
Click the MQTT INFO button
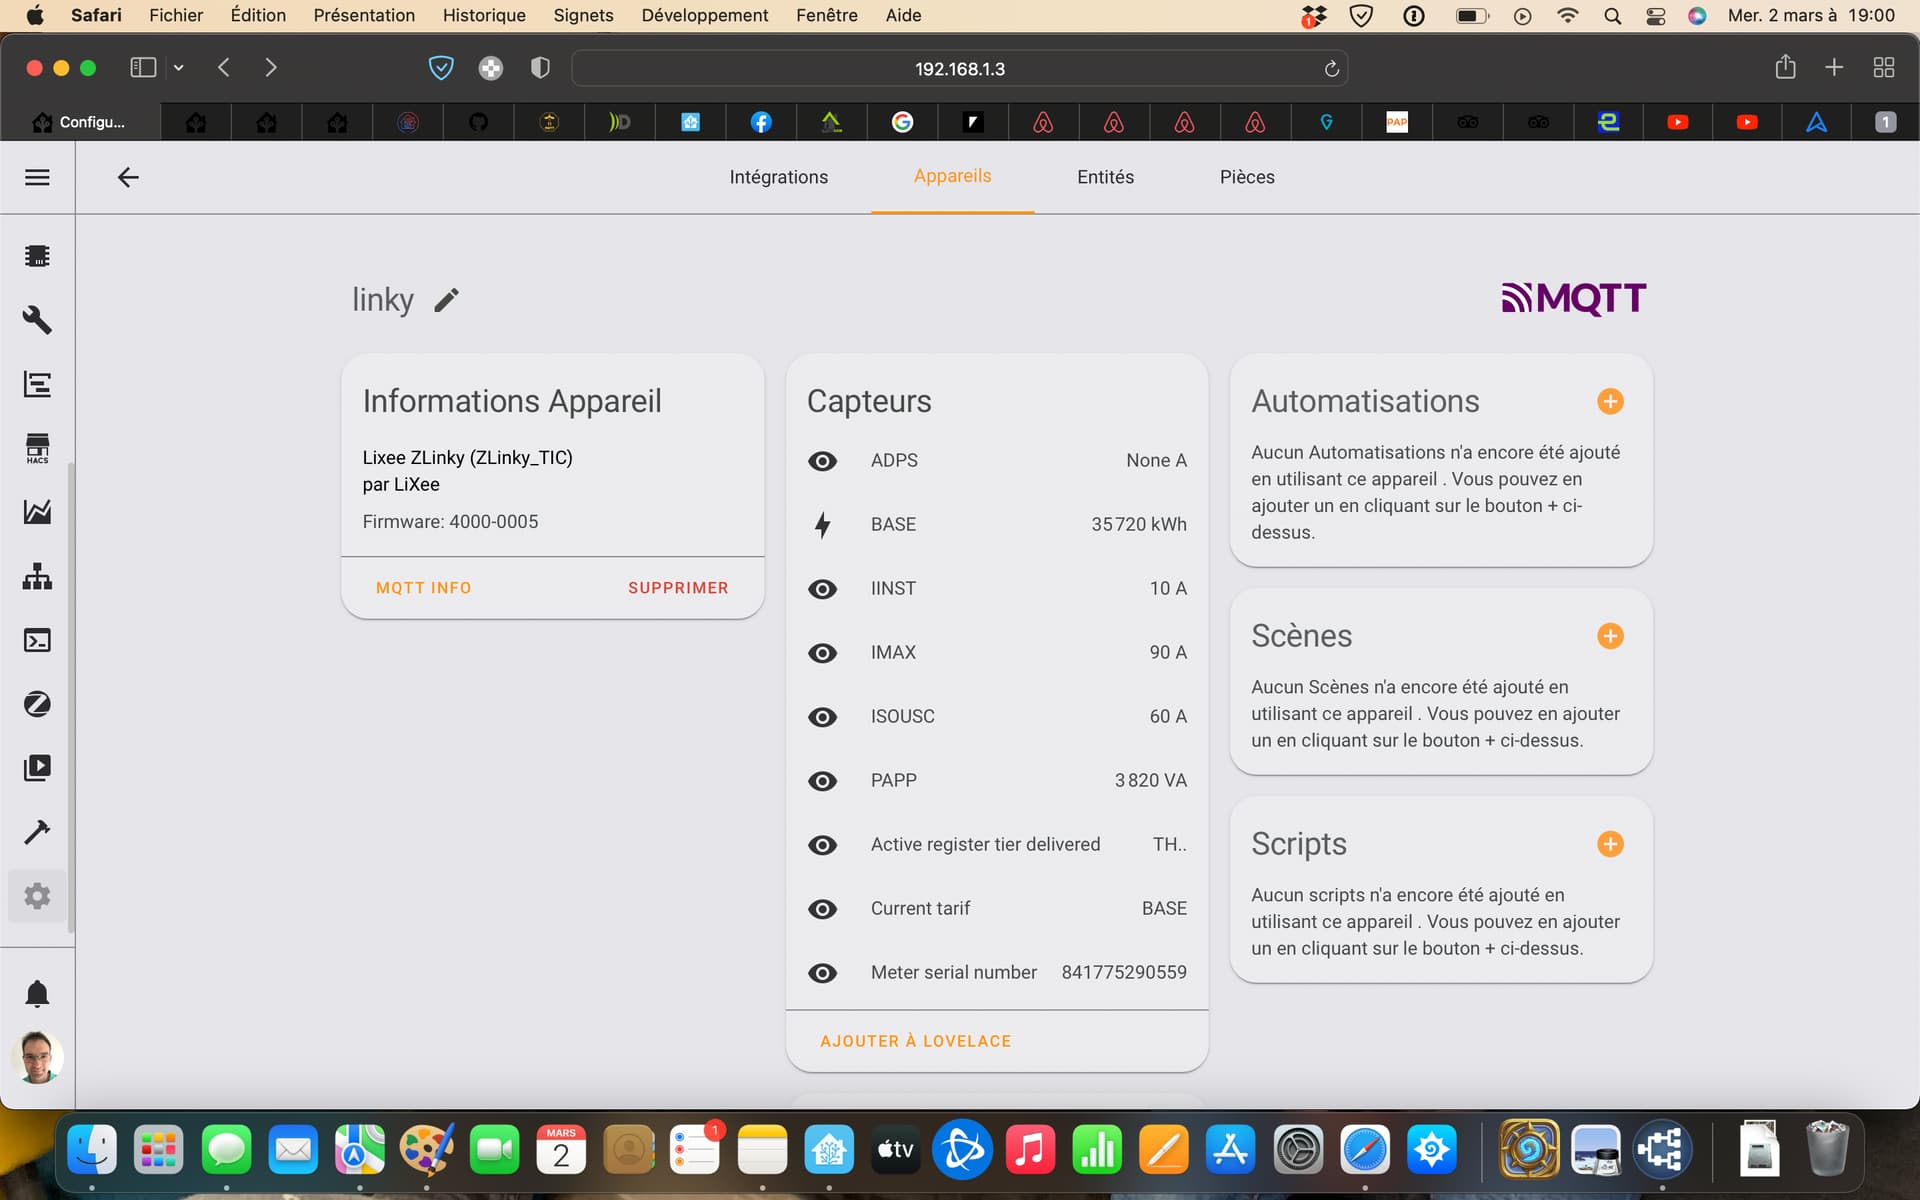pyautogui.click(x=423, y=588)
